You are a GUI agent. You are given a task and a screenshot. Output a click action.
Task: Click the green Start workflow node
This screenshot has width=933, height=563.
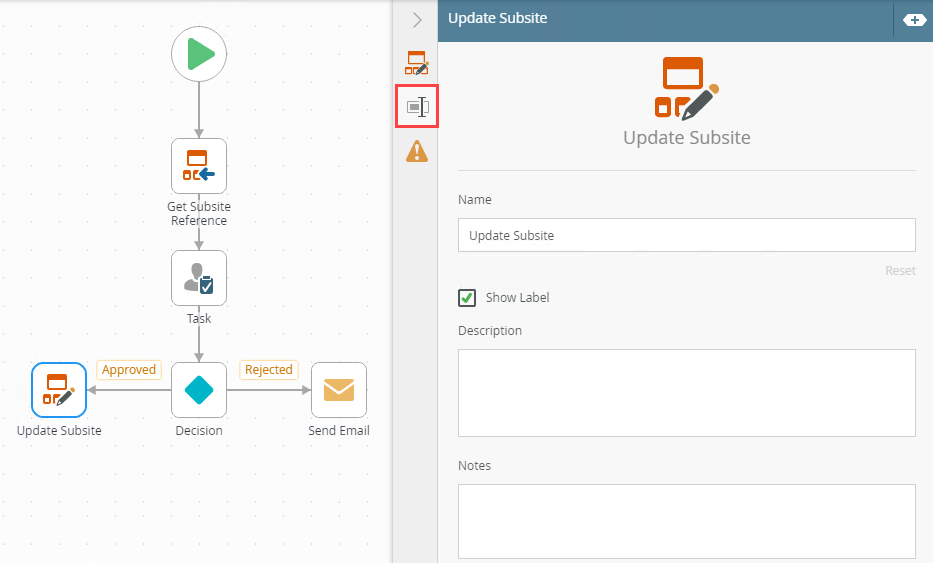click(x=199, y=54)
